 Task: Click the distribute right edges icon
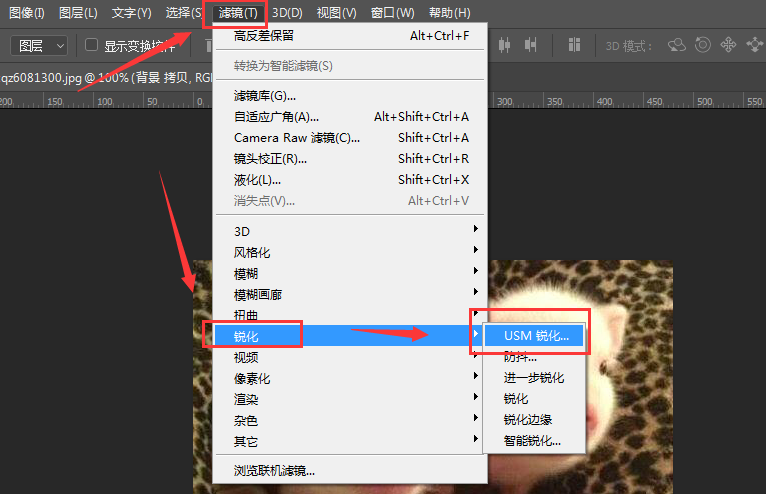tap(531, 45)
